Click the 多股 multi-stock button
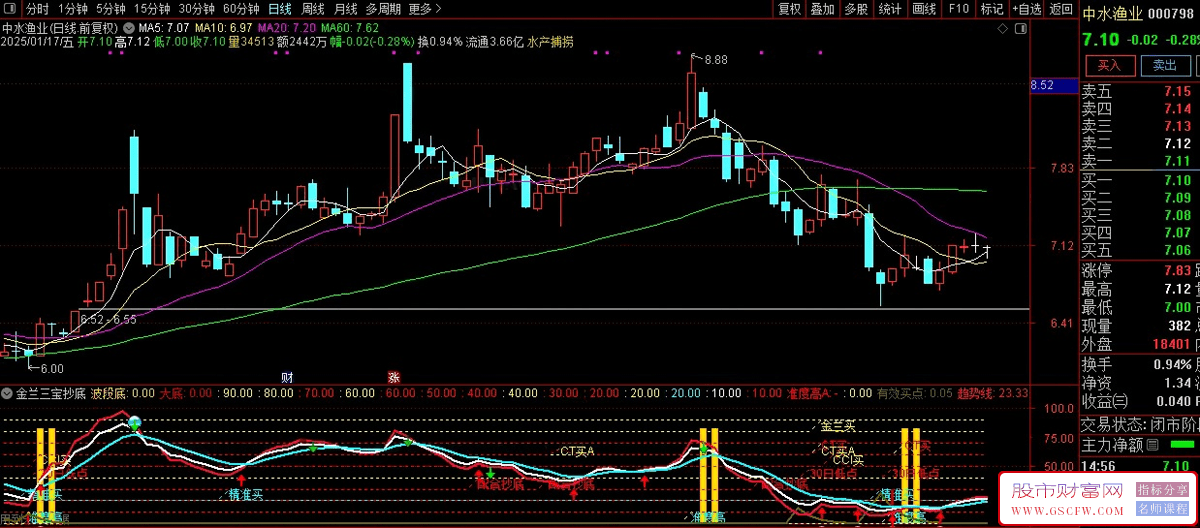This screenshot has width=1200, height=528. [x=856, y=9]
